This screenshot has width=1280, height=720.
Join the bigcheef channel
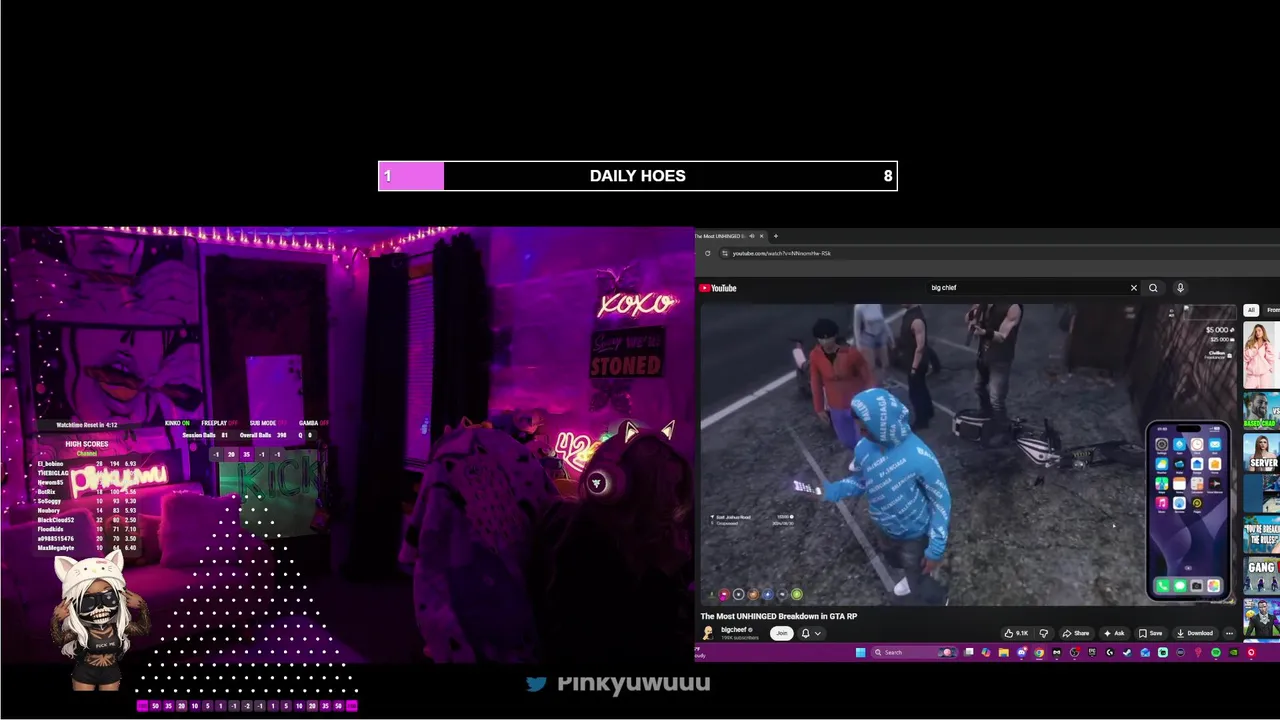(x=781, y=633)
